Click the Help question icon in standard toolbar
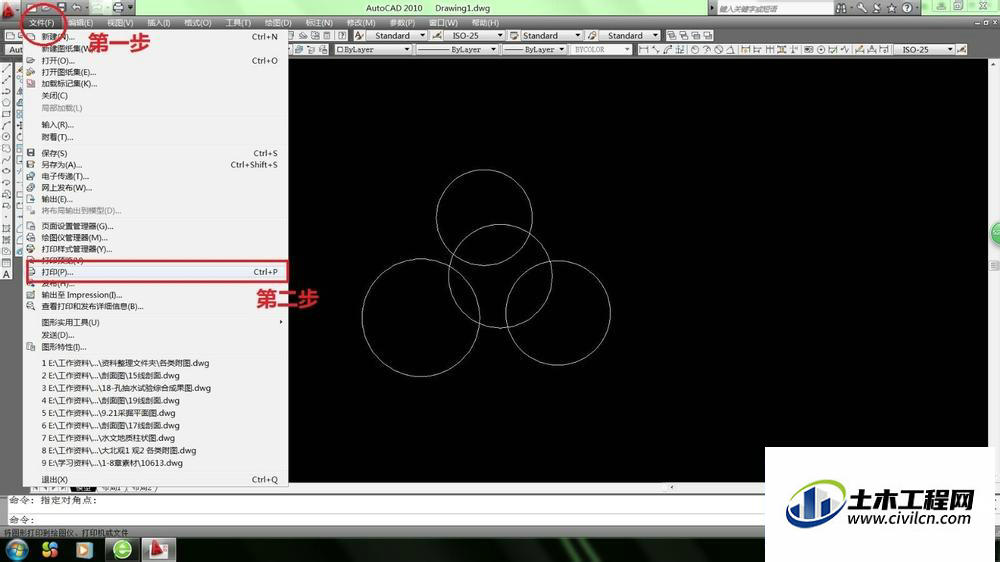This screenshot has width=1000, height=562. click(x=342, y=36)
